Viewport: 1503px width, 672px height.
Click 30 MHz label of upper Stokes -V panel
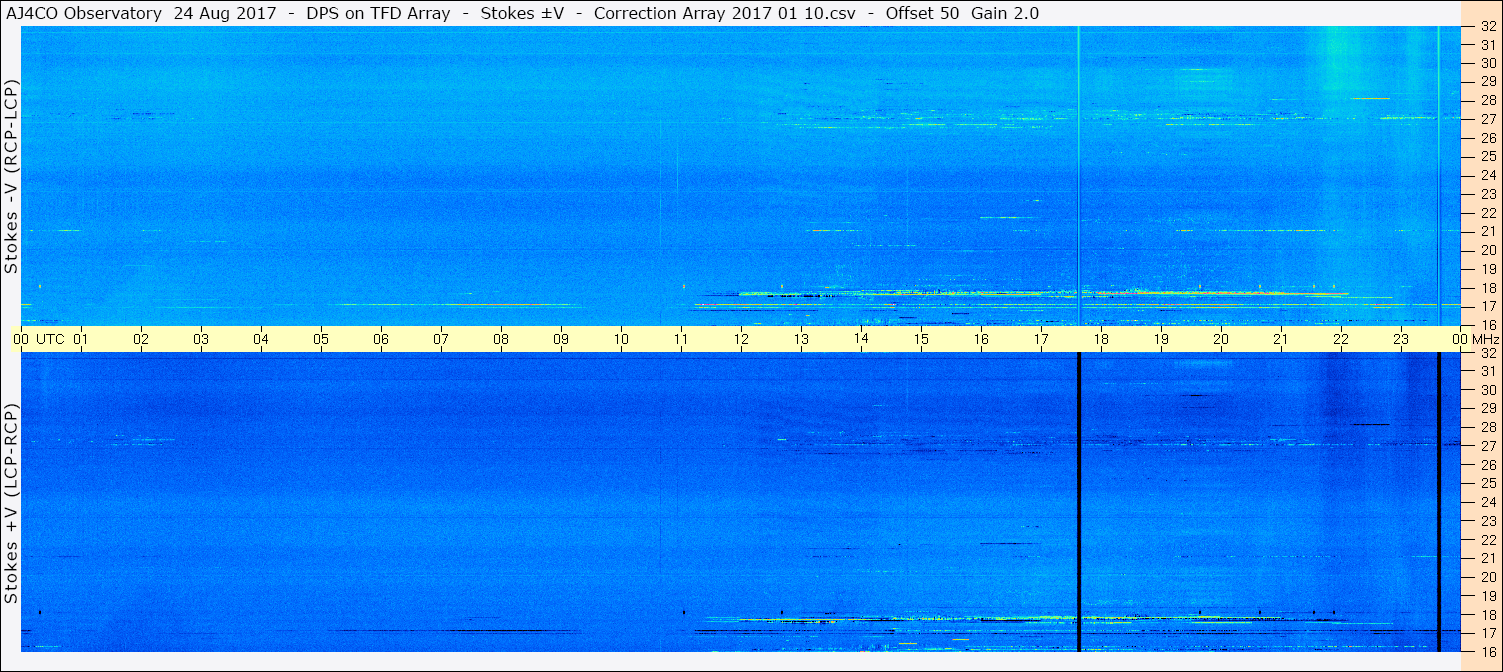click(1487, 63)
